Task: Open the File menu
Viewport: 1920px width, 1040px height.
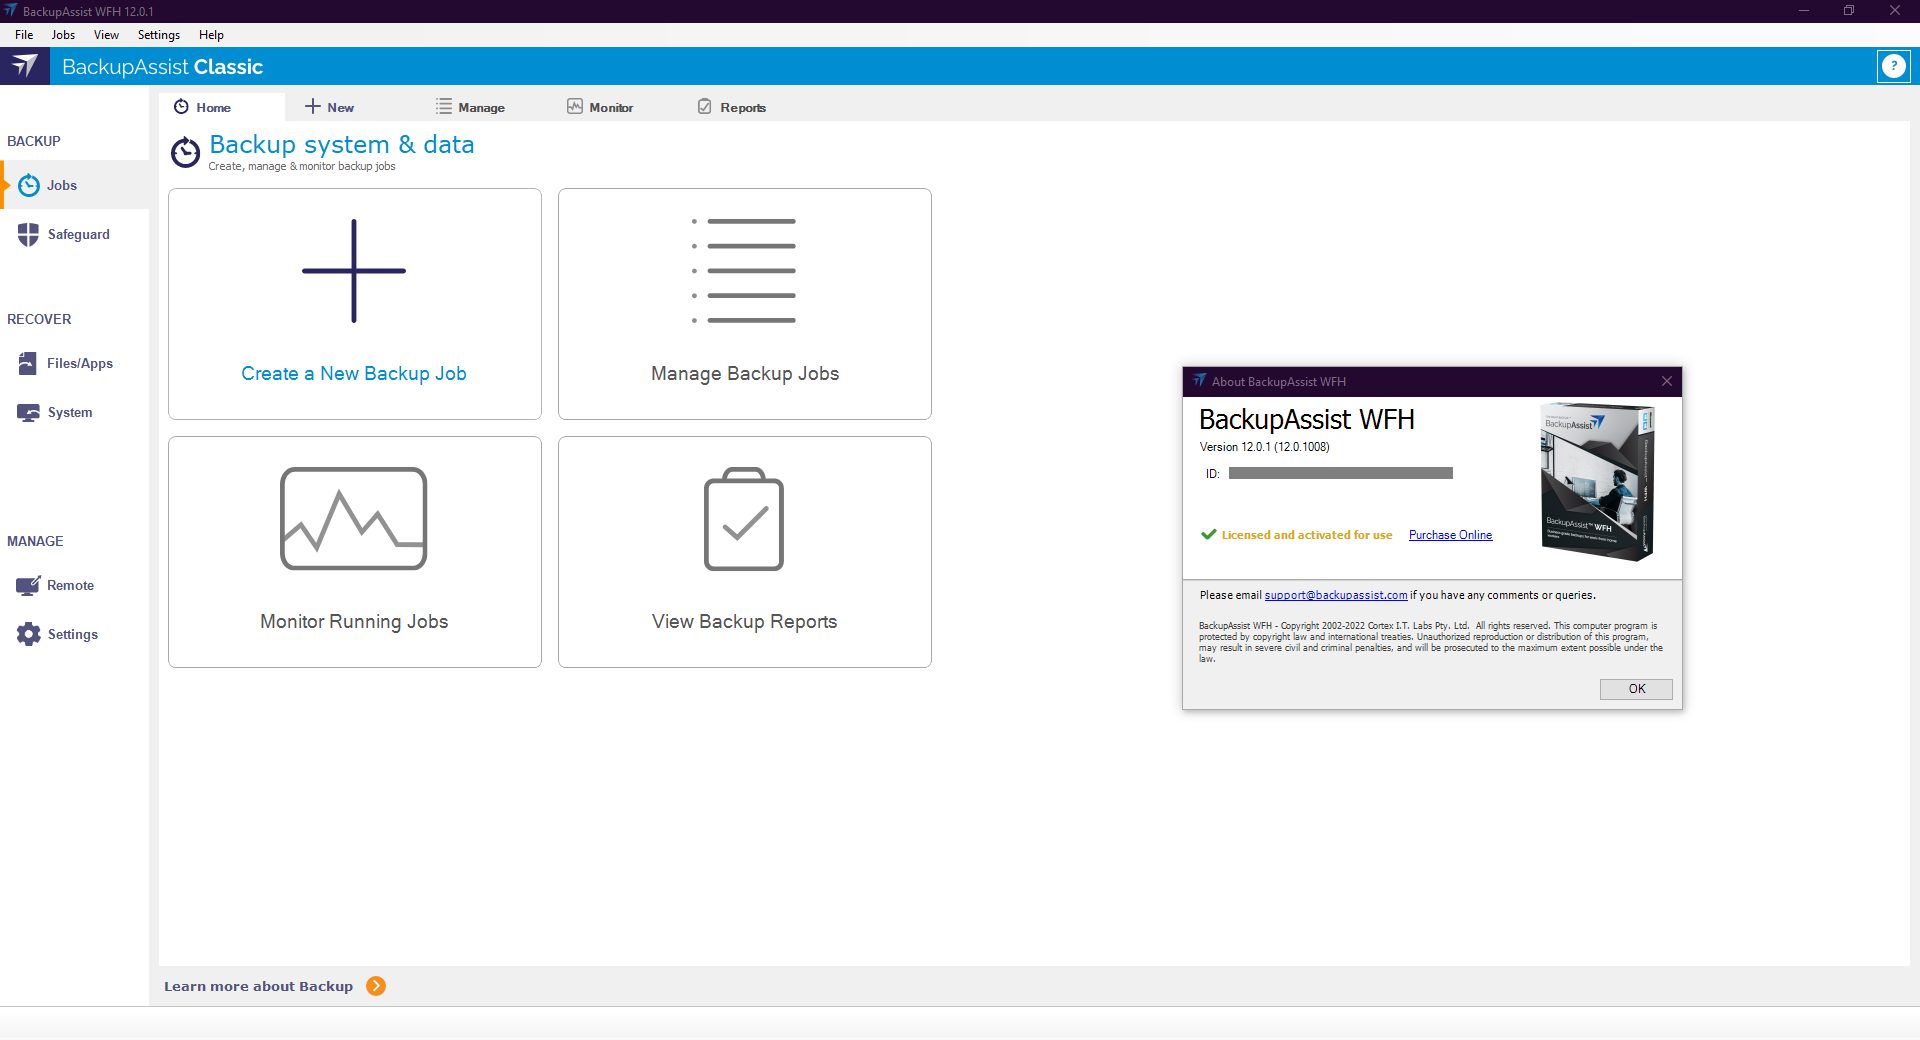Action: point(24,35)
